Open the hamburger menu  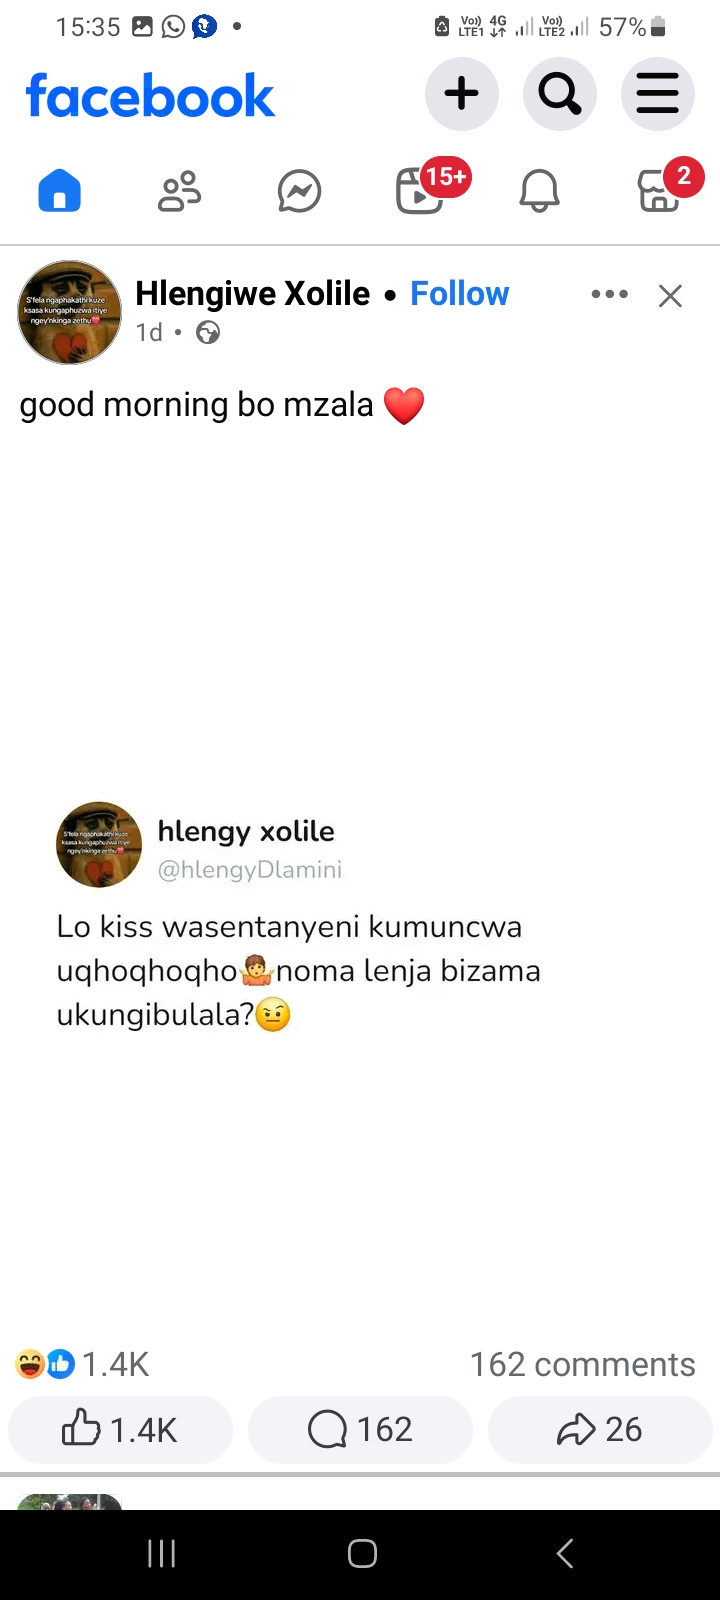[658, 94]
